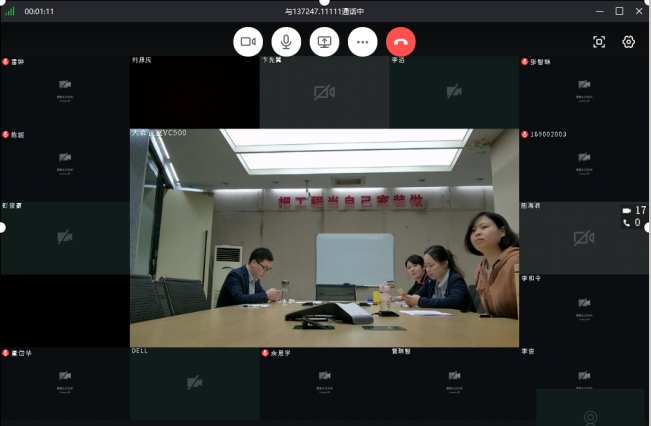Open the more options menu
Screen dimensions: 651x426
click(362, 41)
